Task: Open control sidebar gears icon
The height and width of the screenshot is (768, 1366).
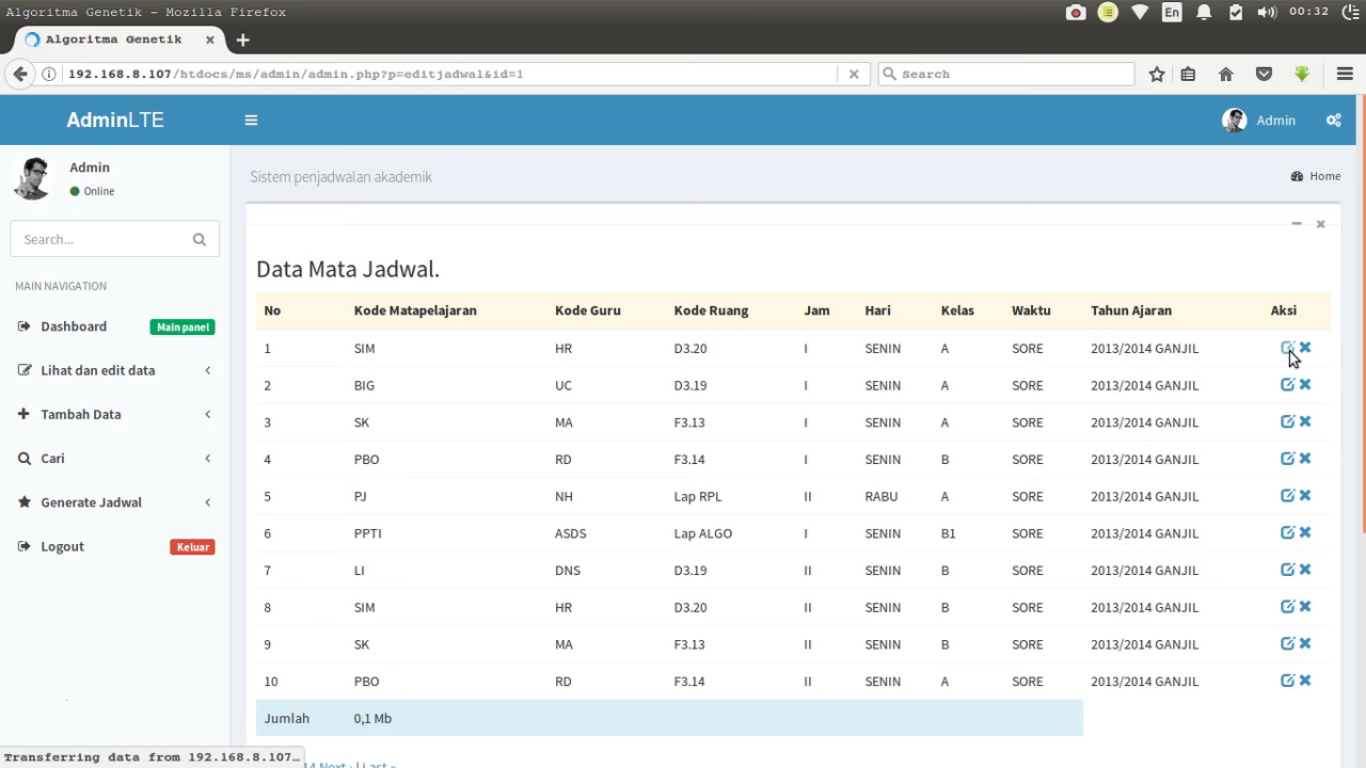Action: 1333,120
